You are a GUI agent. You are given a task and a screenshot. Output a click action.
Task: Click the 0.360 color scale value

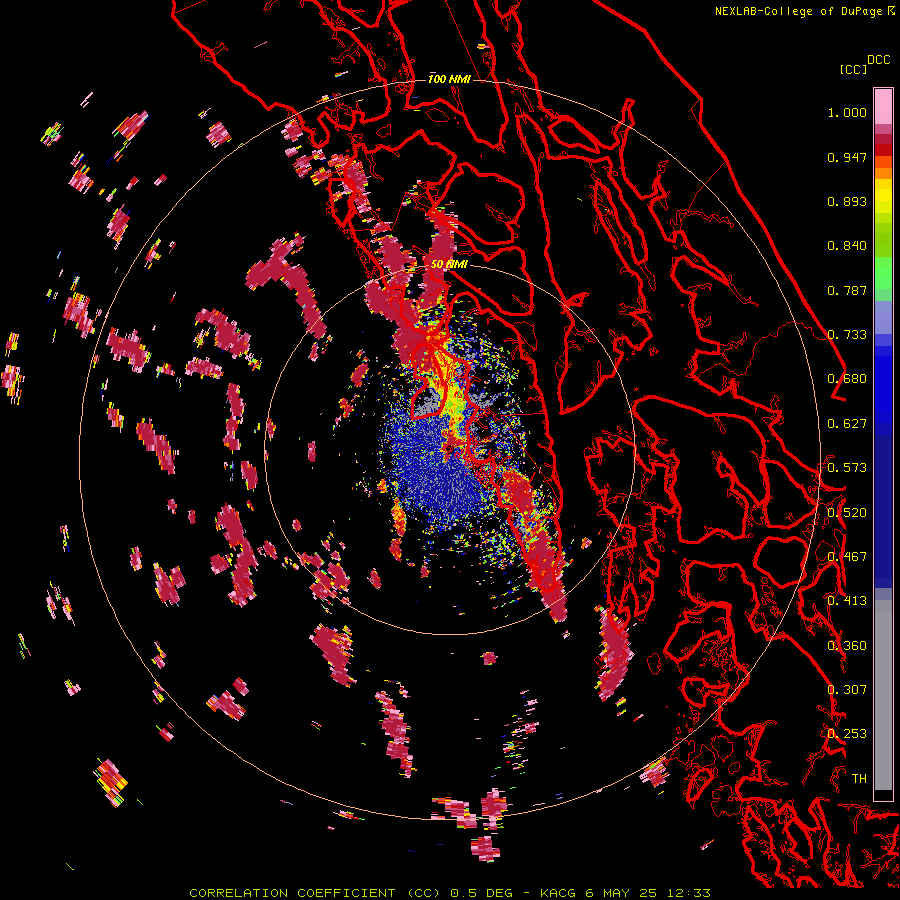[x=847, y=646]
